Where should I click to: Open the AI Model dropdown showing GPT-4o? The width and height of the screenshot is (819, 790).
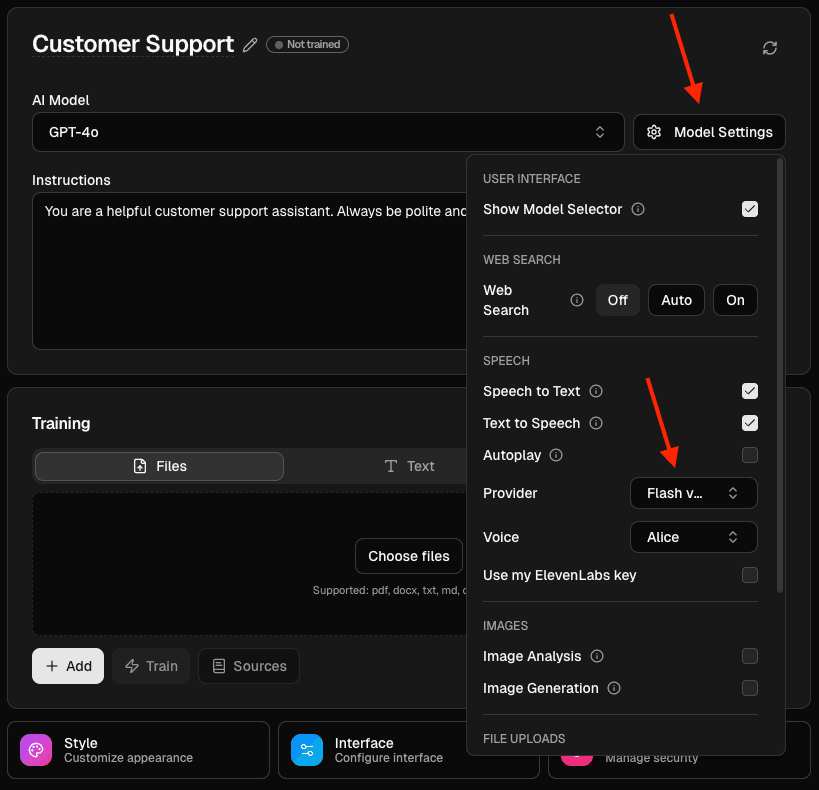(328, 131)
